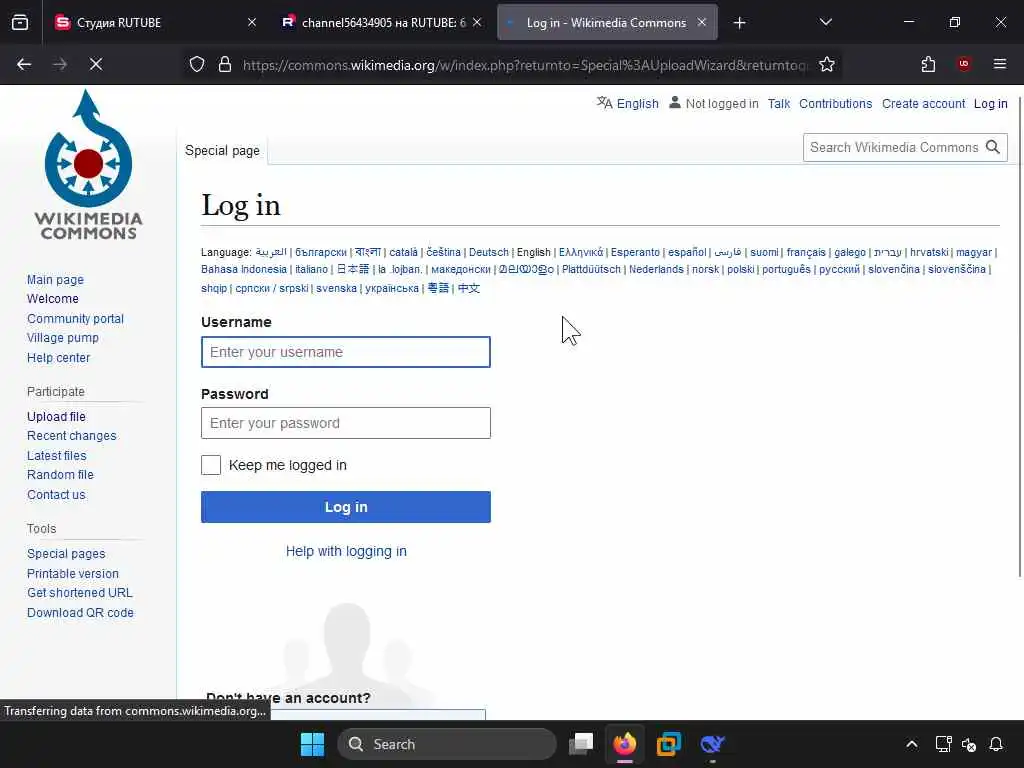Open the Windows Start menu
Screen dimensions: 1024x768
click(x=312, y=744)
